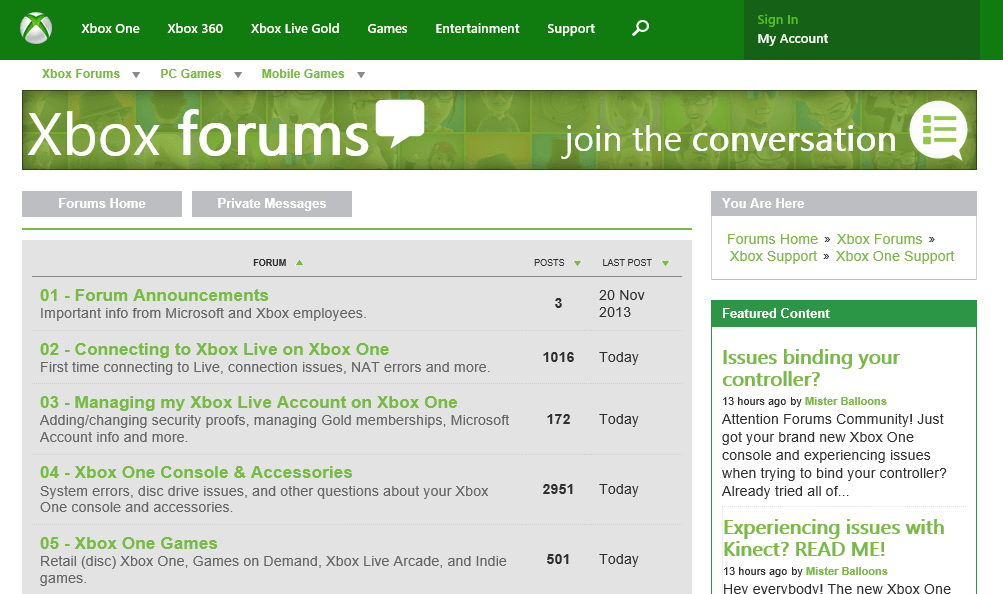Click Mister Balloons author under controller article
This screenshot has width=1003, height=594.
point(846,402)
